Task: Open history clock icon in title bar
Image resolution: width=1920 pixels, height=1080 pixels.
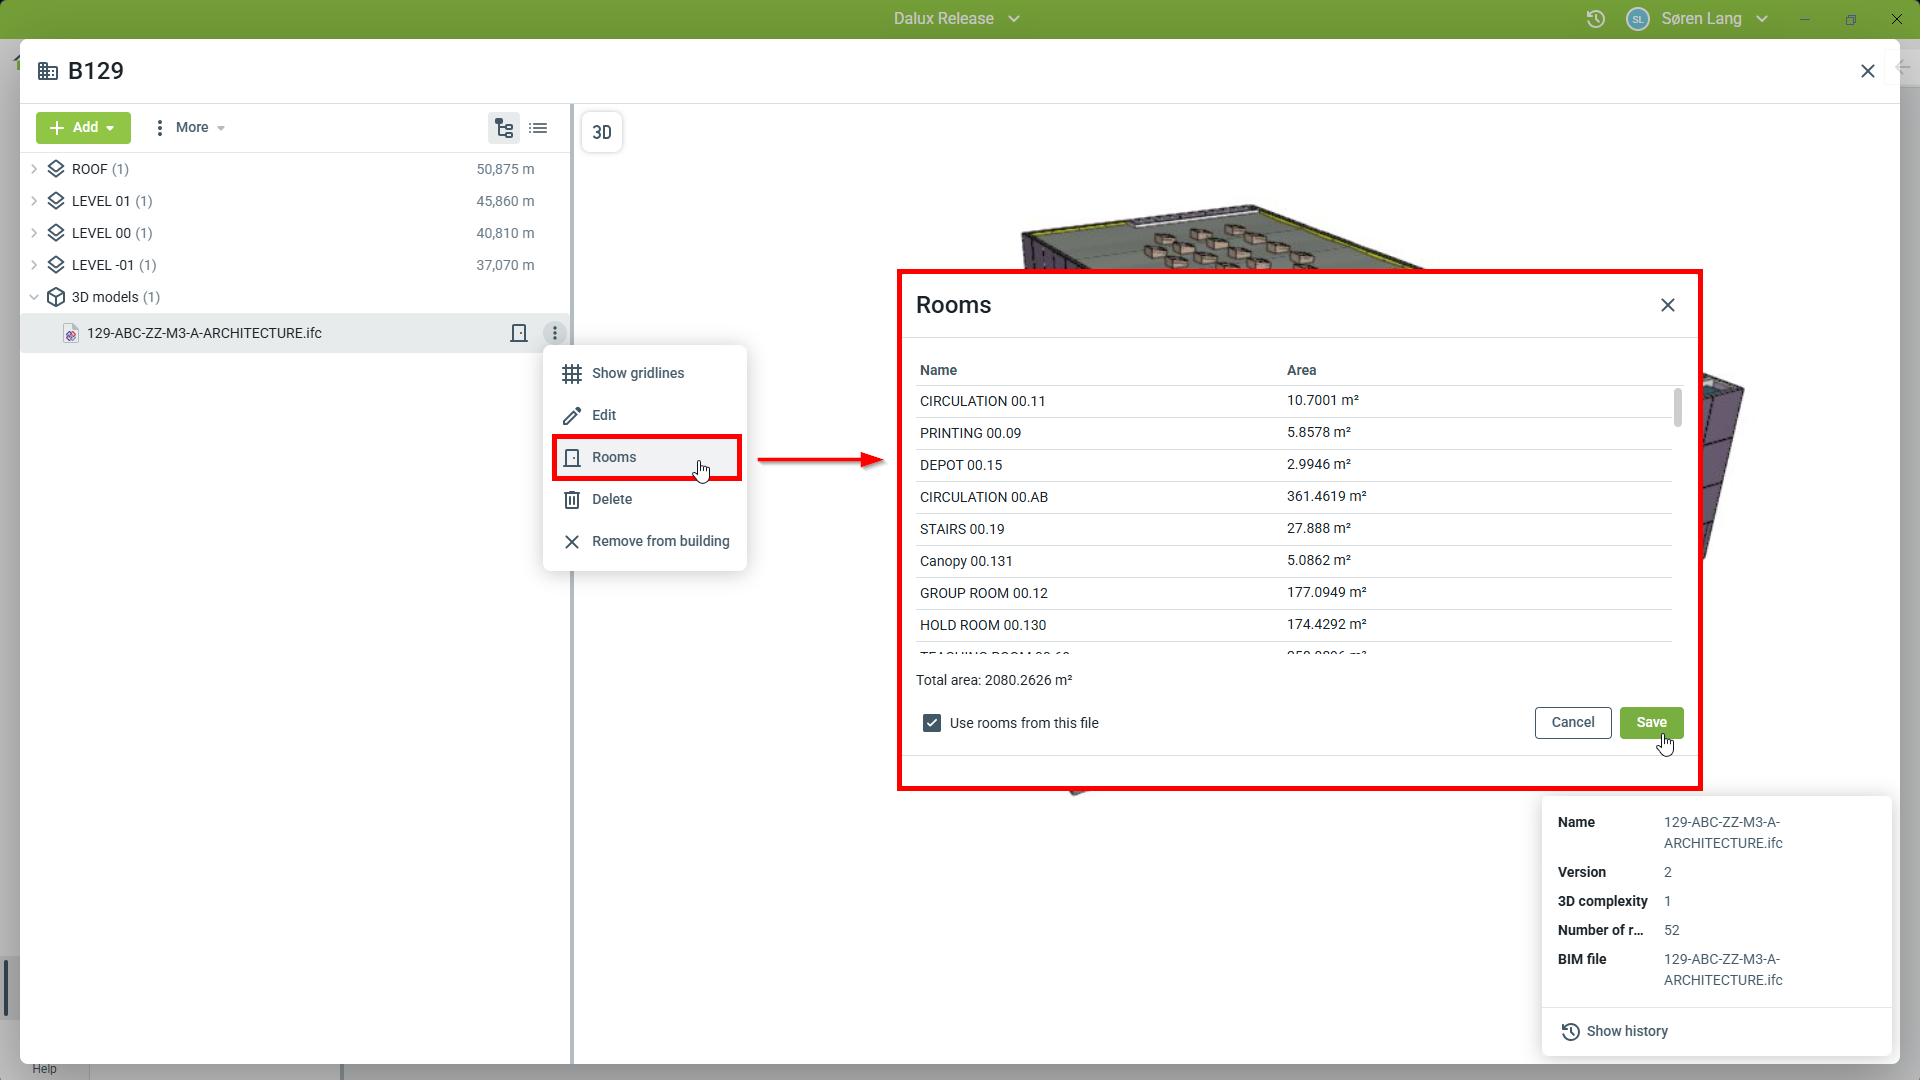Action: coord(1595,19)
